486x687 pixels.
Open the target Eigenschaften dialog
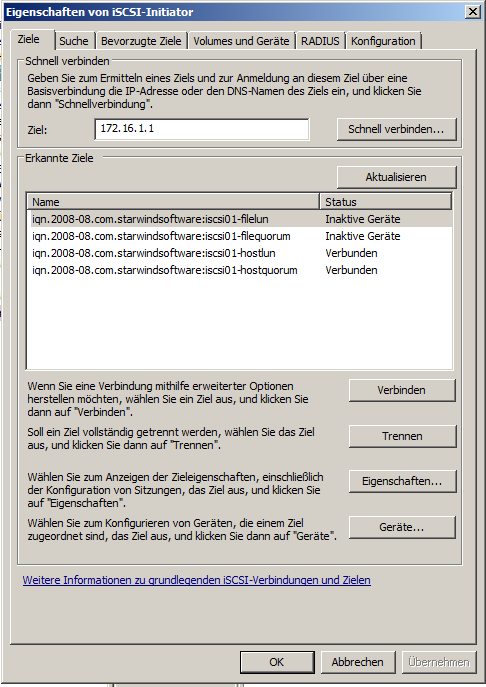402,482
